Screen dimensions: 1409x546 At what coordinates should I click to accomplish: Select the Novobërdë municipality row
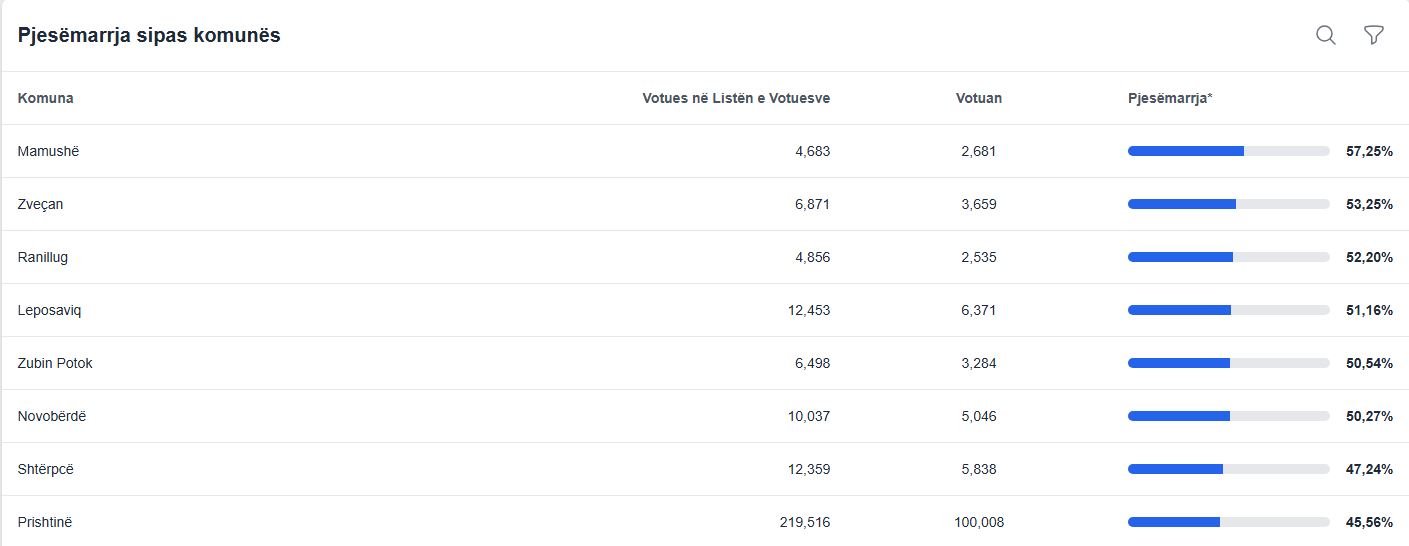[x=52, y=416]
